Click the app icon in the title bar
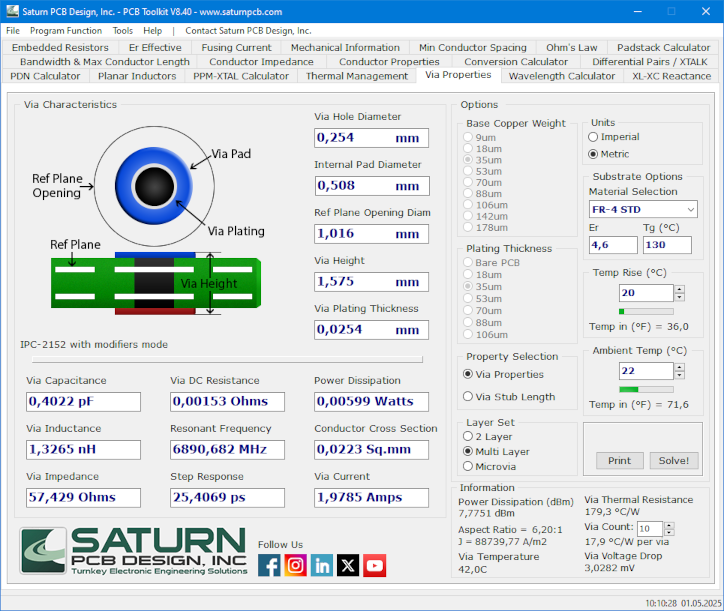Image resolution: width=724 pixels, height=611 pixels. point(12,11)
